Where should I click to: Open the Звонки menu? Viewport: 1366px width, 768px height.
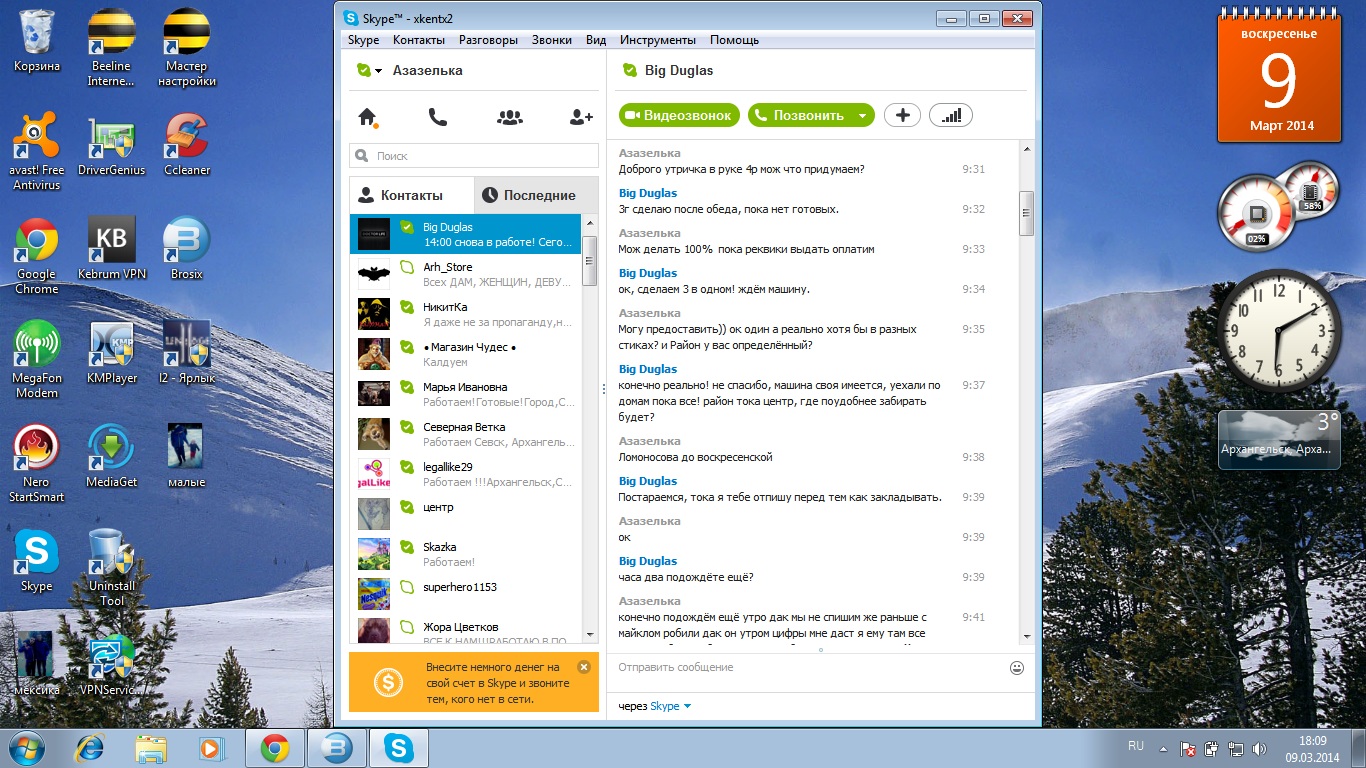click(552, 40)
